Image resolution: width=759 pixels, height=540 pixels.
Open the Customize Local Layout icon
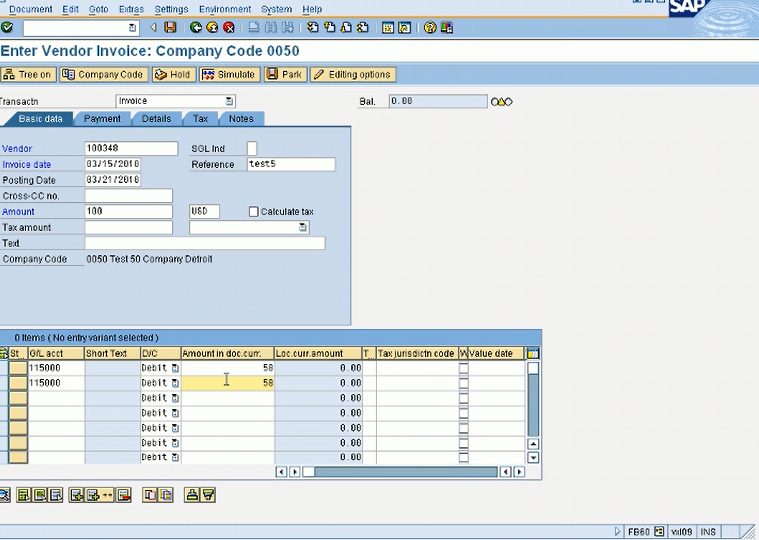click(446, 28)
